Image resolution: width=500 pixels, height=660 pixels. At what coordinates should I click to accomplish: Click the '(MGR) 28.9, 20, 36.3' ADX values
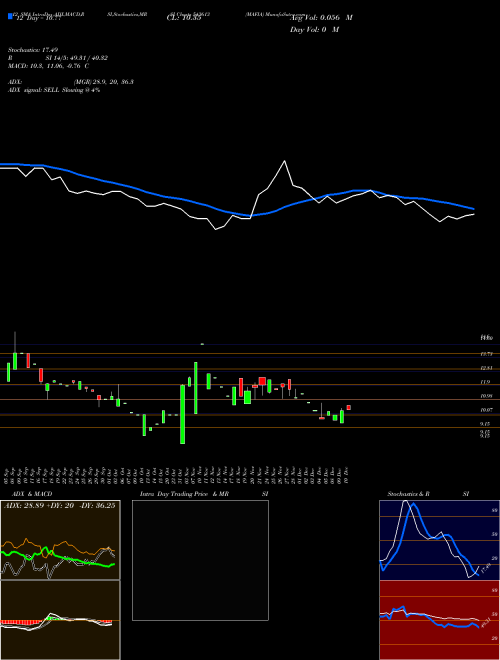[104, 82]
